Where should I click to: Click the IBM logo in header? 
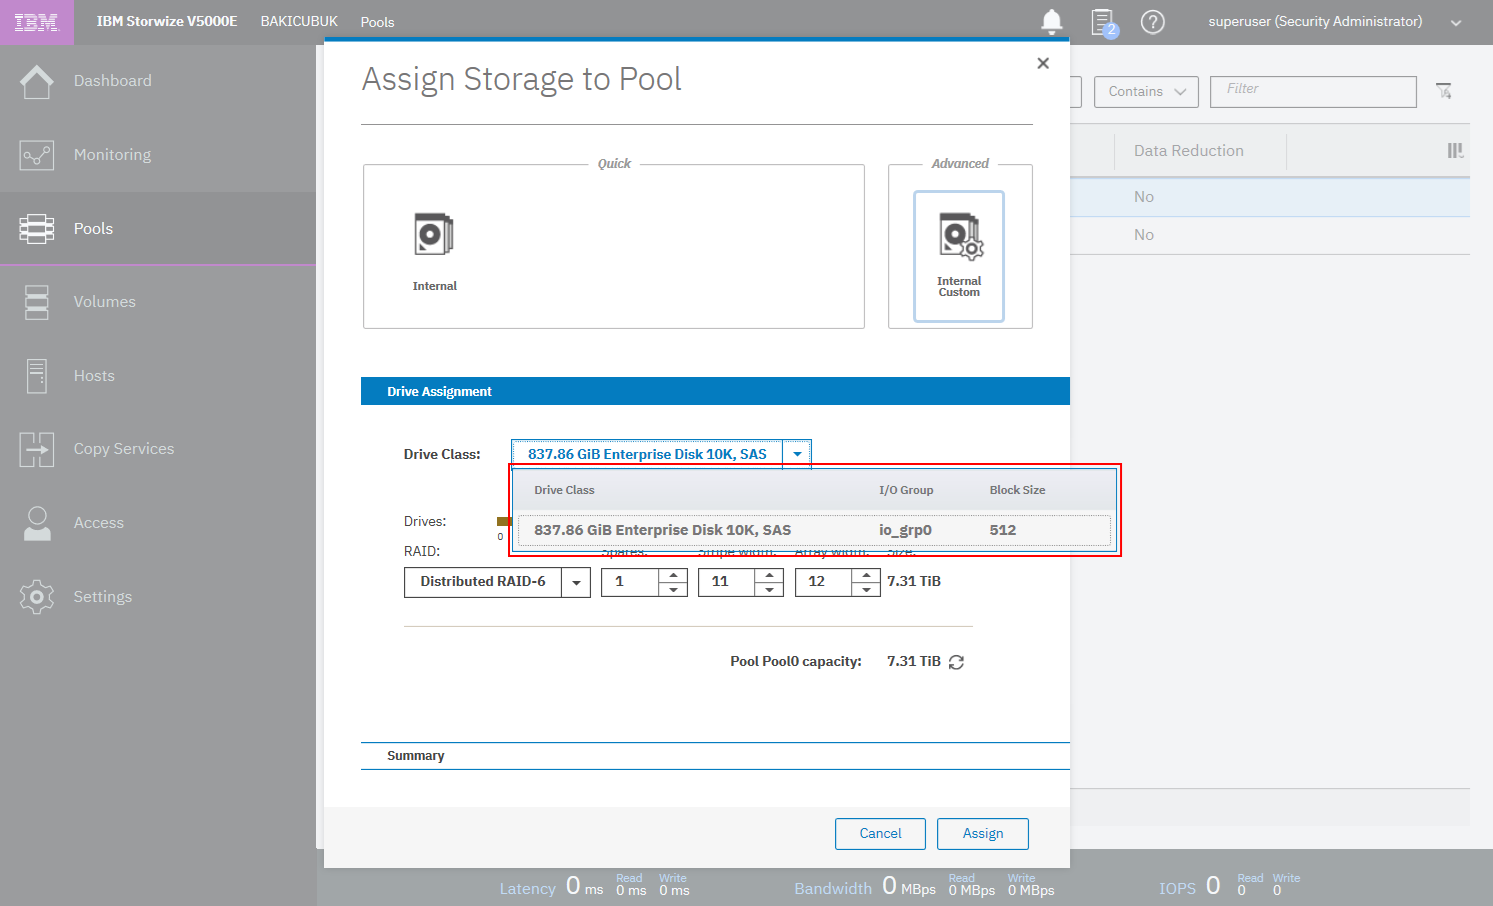point(36,22)
